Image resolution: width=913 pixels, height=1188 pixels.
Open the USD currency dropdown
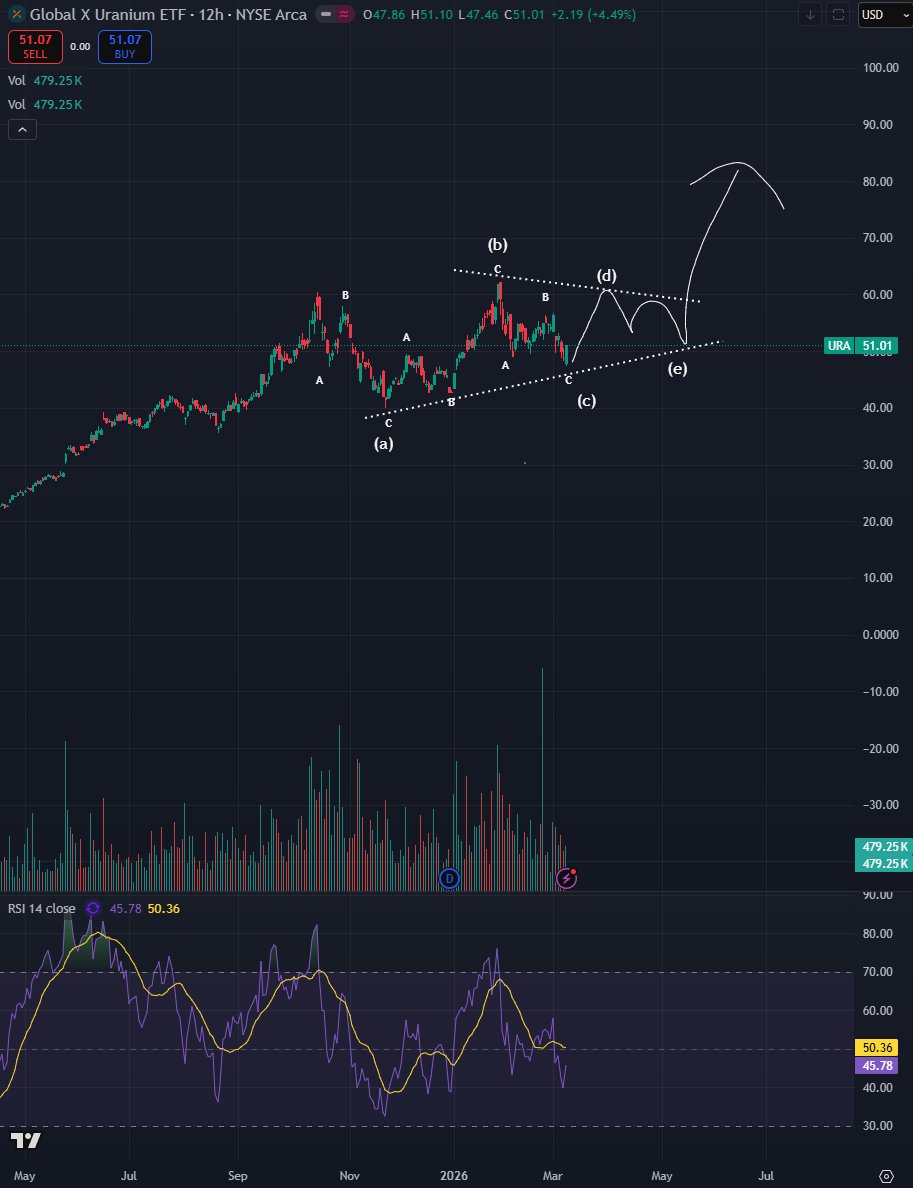(885, 14)
